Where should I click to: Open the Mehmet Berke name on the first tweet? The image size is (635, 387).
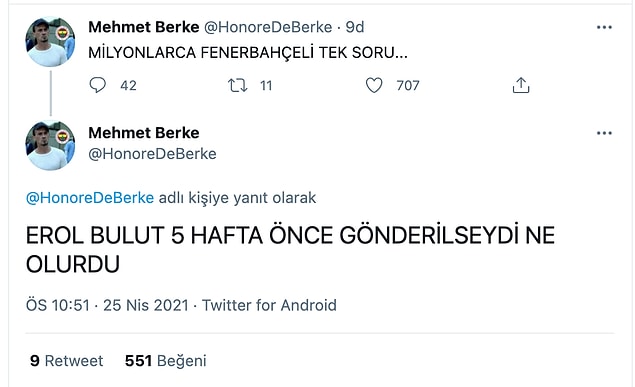coord(144,27)
